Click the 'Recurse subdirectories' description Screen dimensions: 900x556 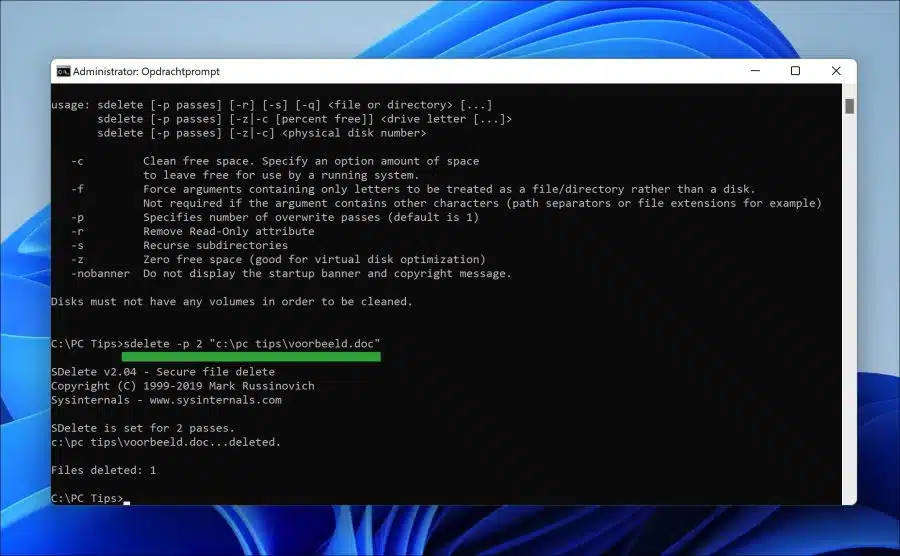point(215,245)
